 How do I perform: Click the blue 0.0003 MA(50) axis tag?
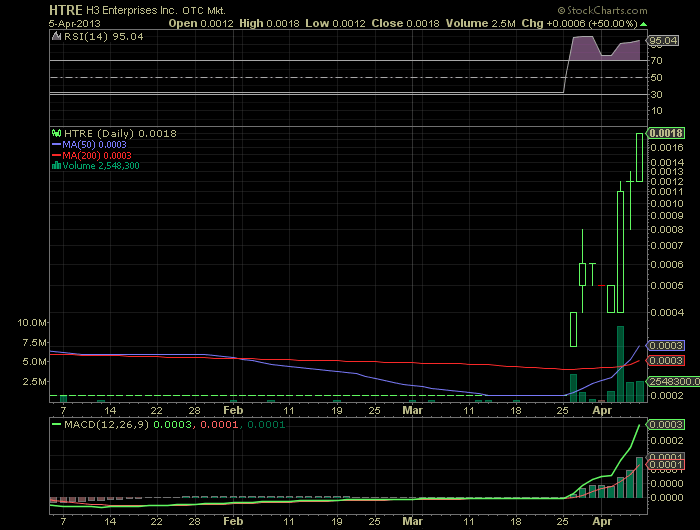[666, 346]
